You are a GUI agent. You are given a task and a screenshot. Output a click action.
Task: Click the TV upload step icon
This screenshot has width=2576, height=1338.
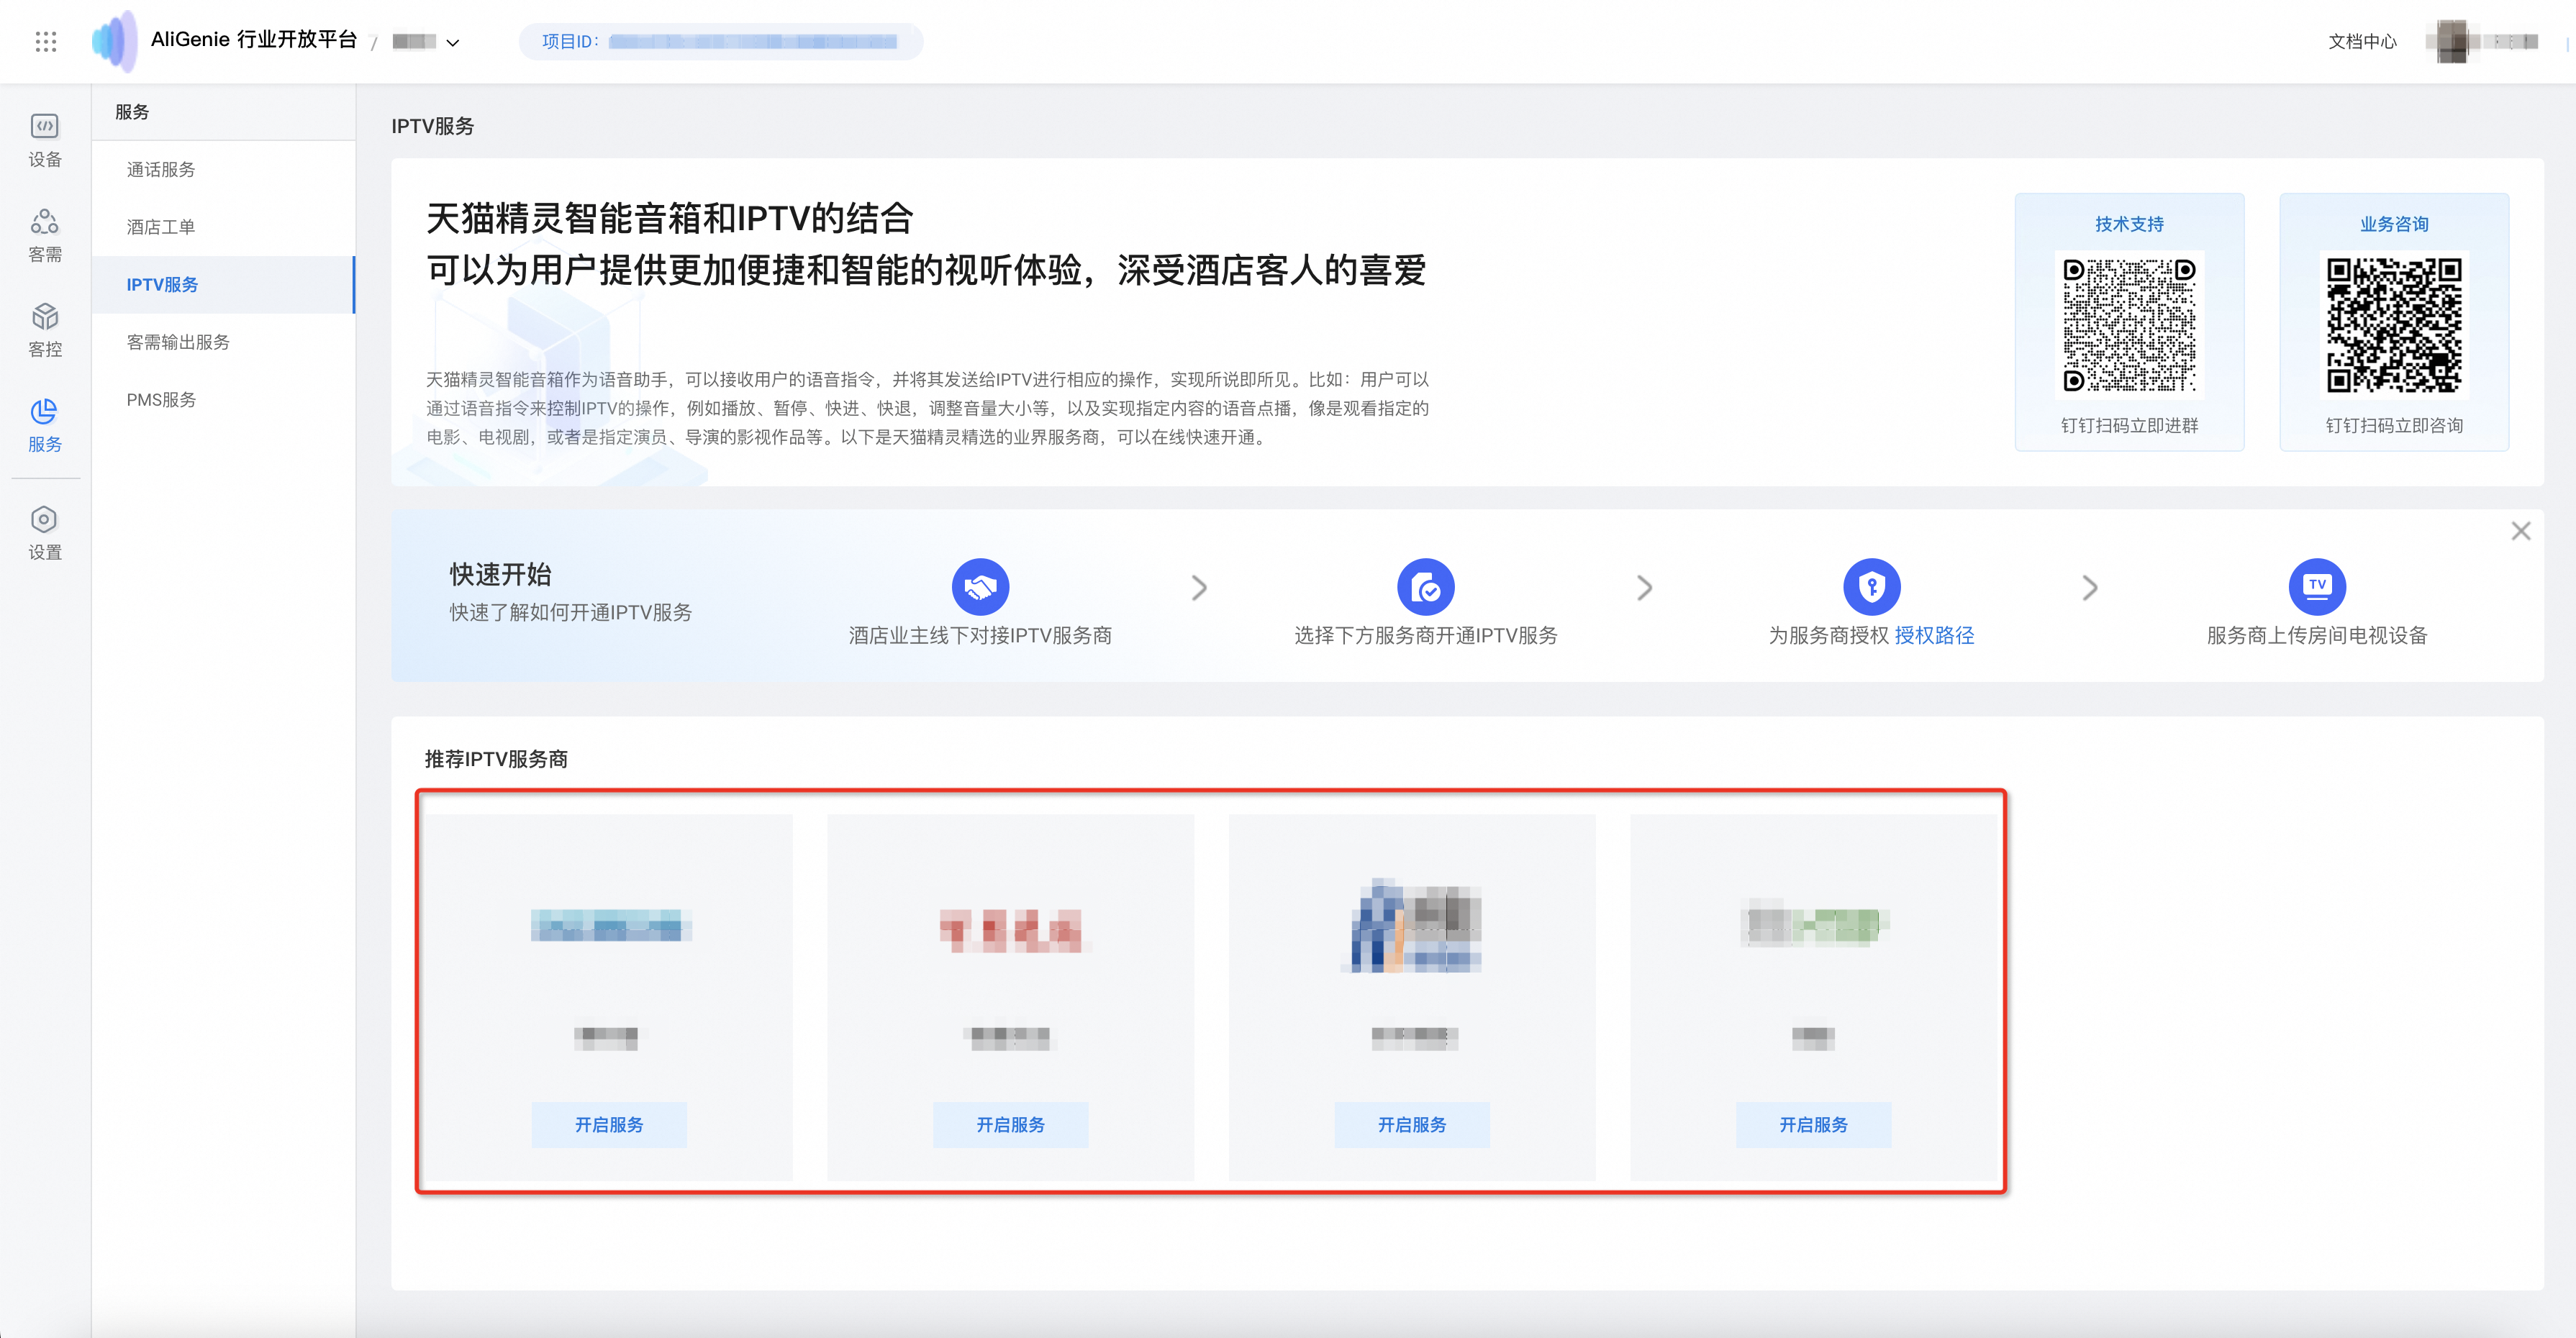(x=2316, y=586)
